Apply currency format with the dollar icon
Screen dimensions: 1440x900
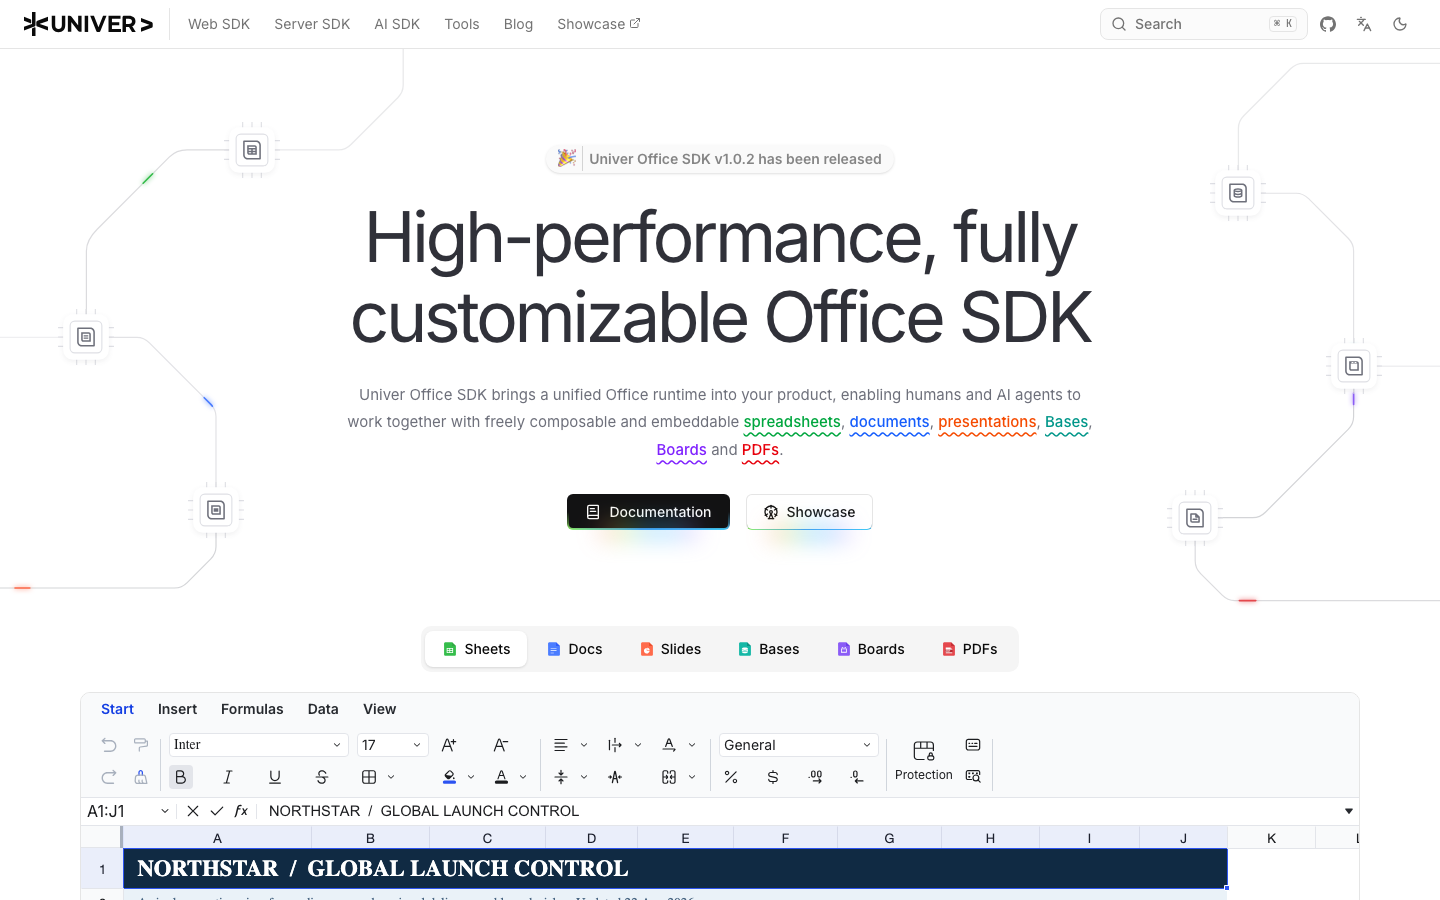(x=773, y=777)
